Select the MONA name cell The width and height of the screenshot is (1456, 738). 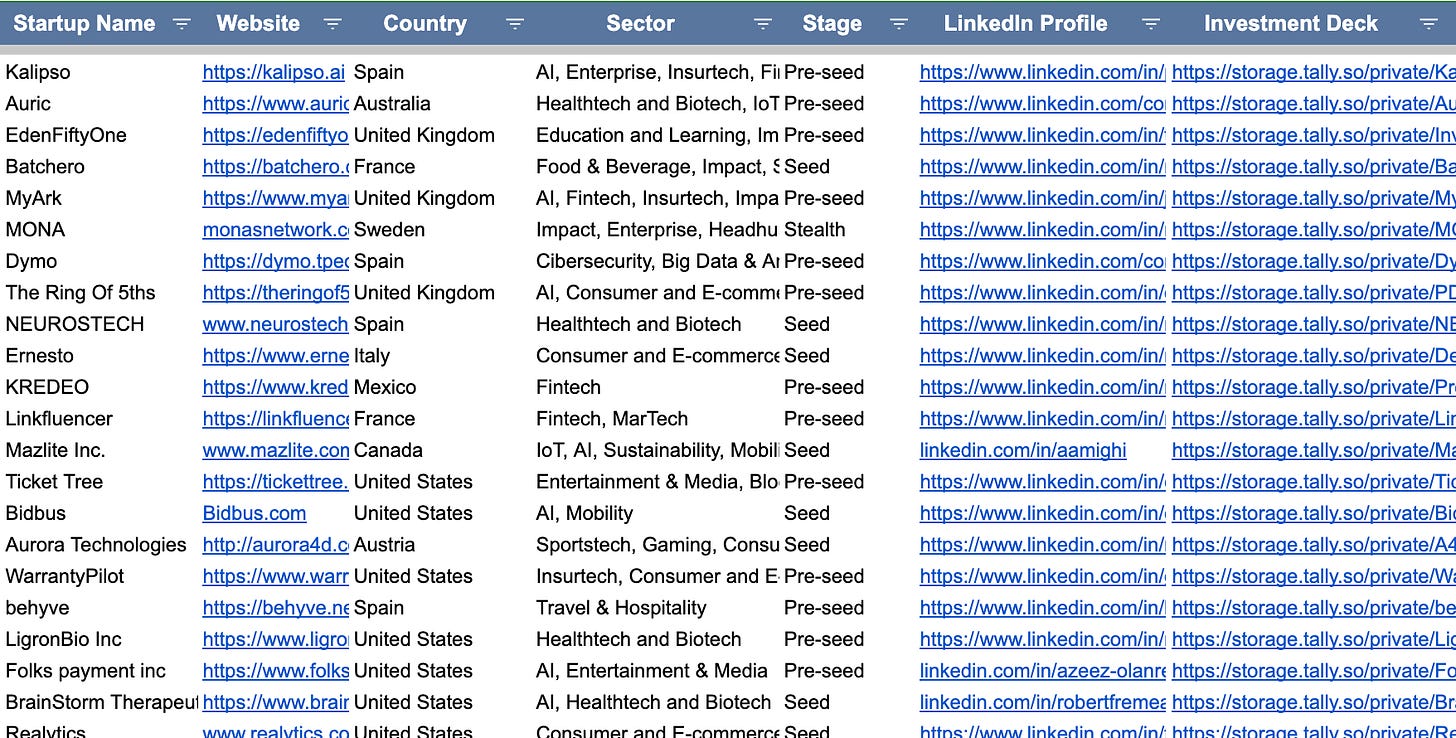[x=35, y=230]
